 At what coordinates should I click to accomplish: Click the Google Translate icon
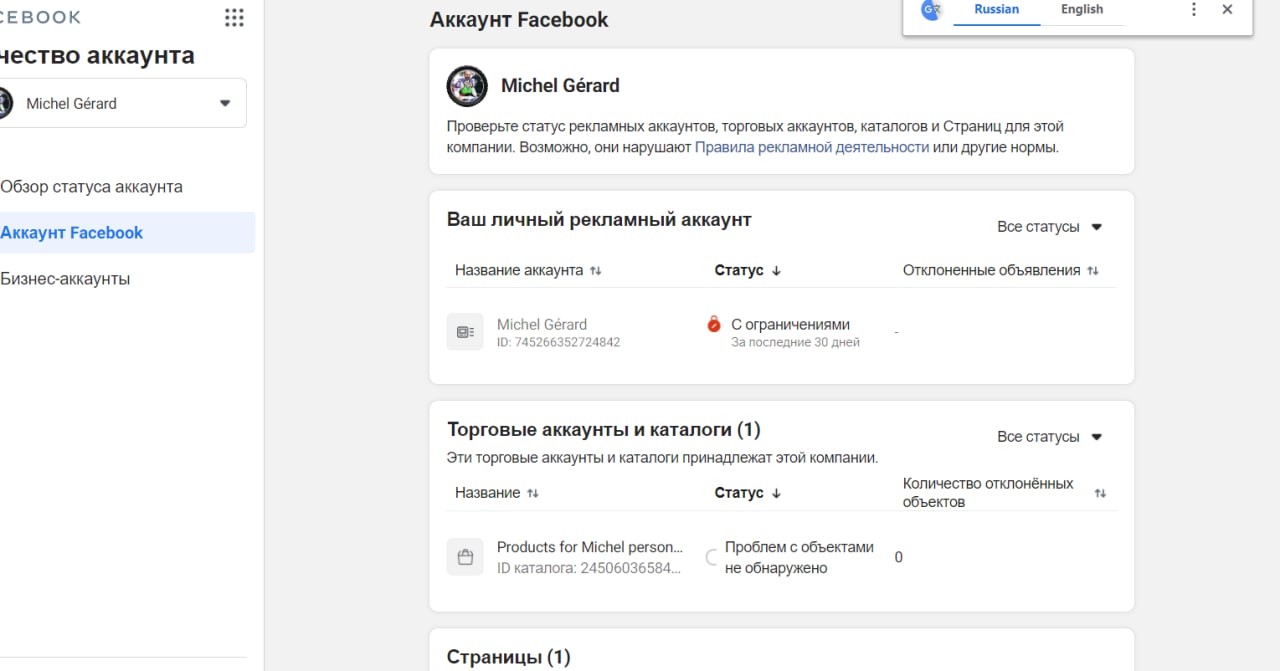(932, 10)
